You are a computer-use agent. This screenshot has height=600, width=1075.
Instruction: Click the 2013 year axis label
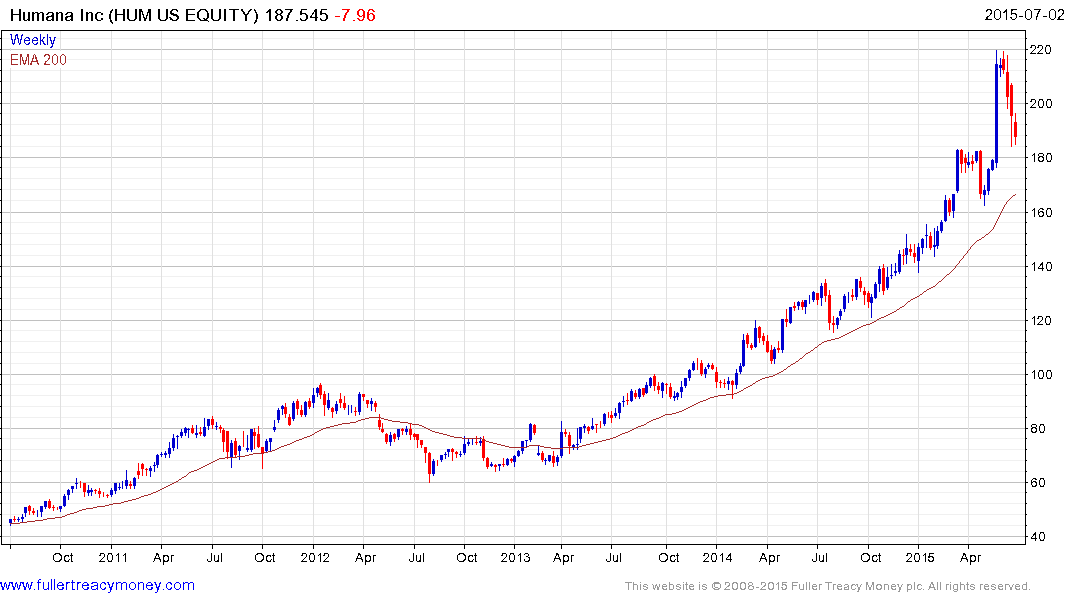[x=515, y=557]
